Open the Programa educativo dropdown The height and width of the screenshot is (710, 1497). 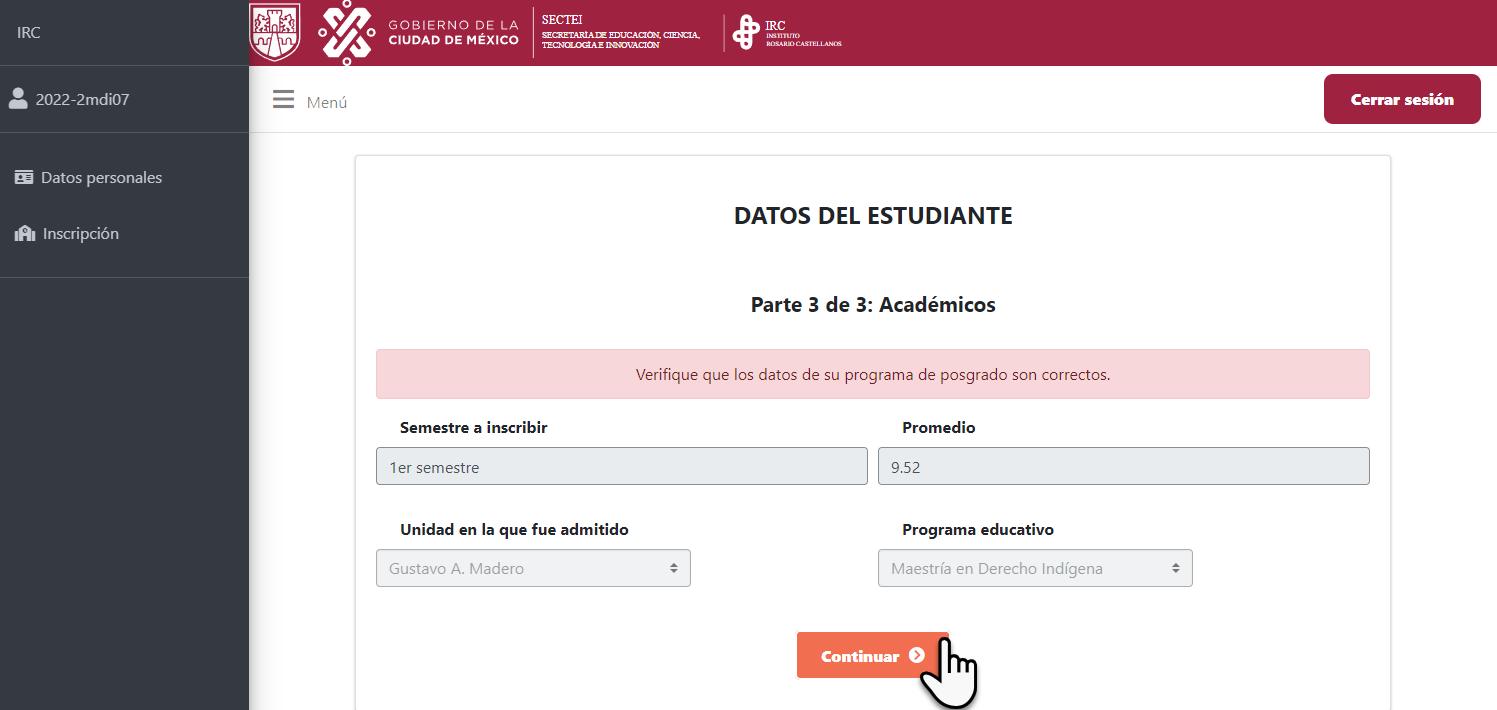(x=1035, y=568)
